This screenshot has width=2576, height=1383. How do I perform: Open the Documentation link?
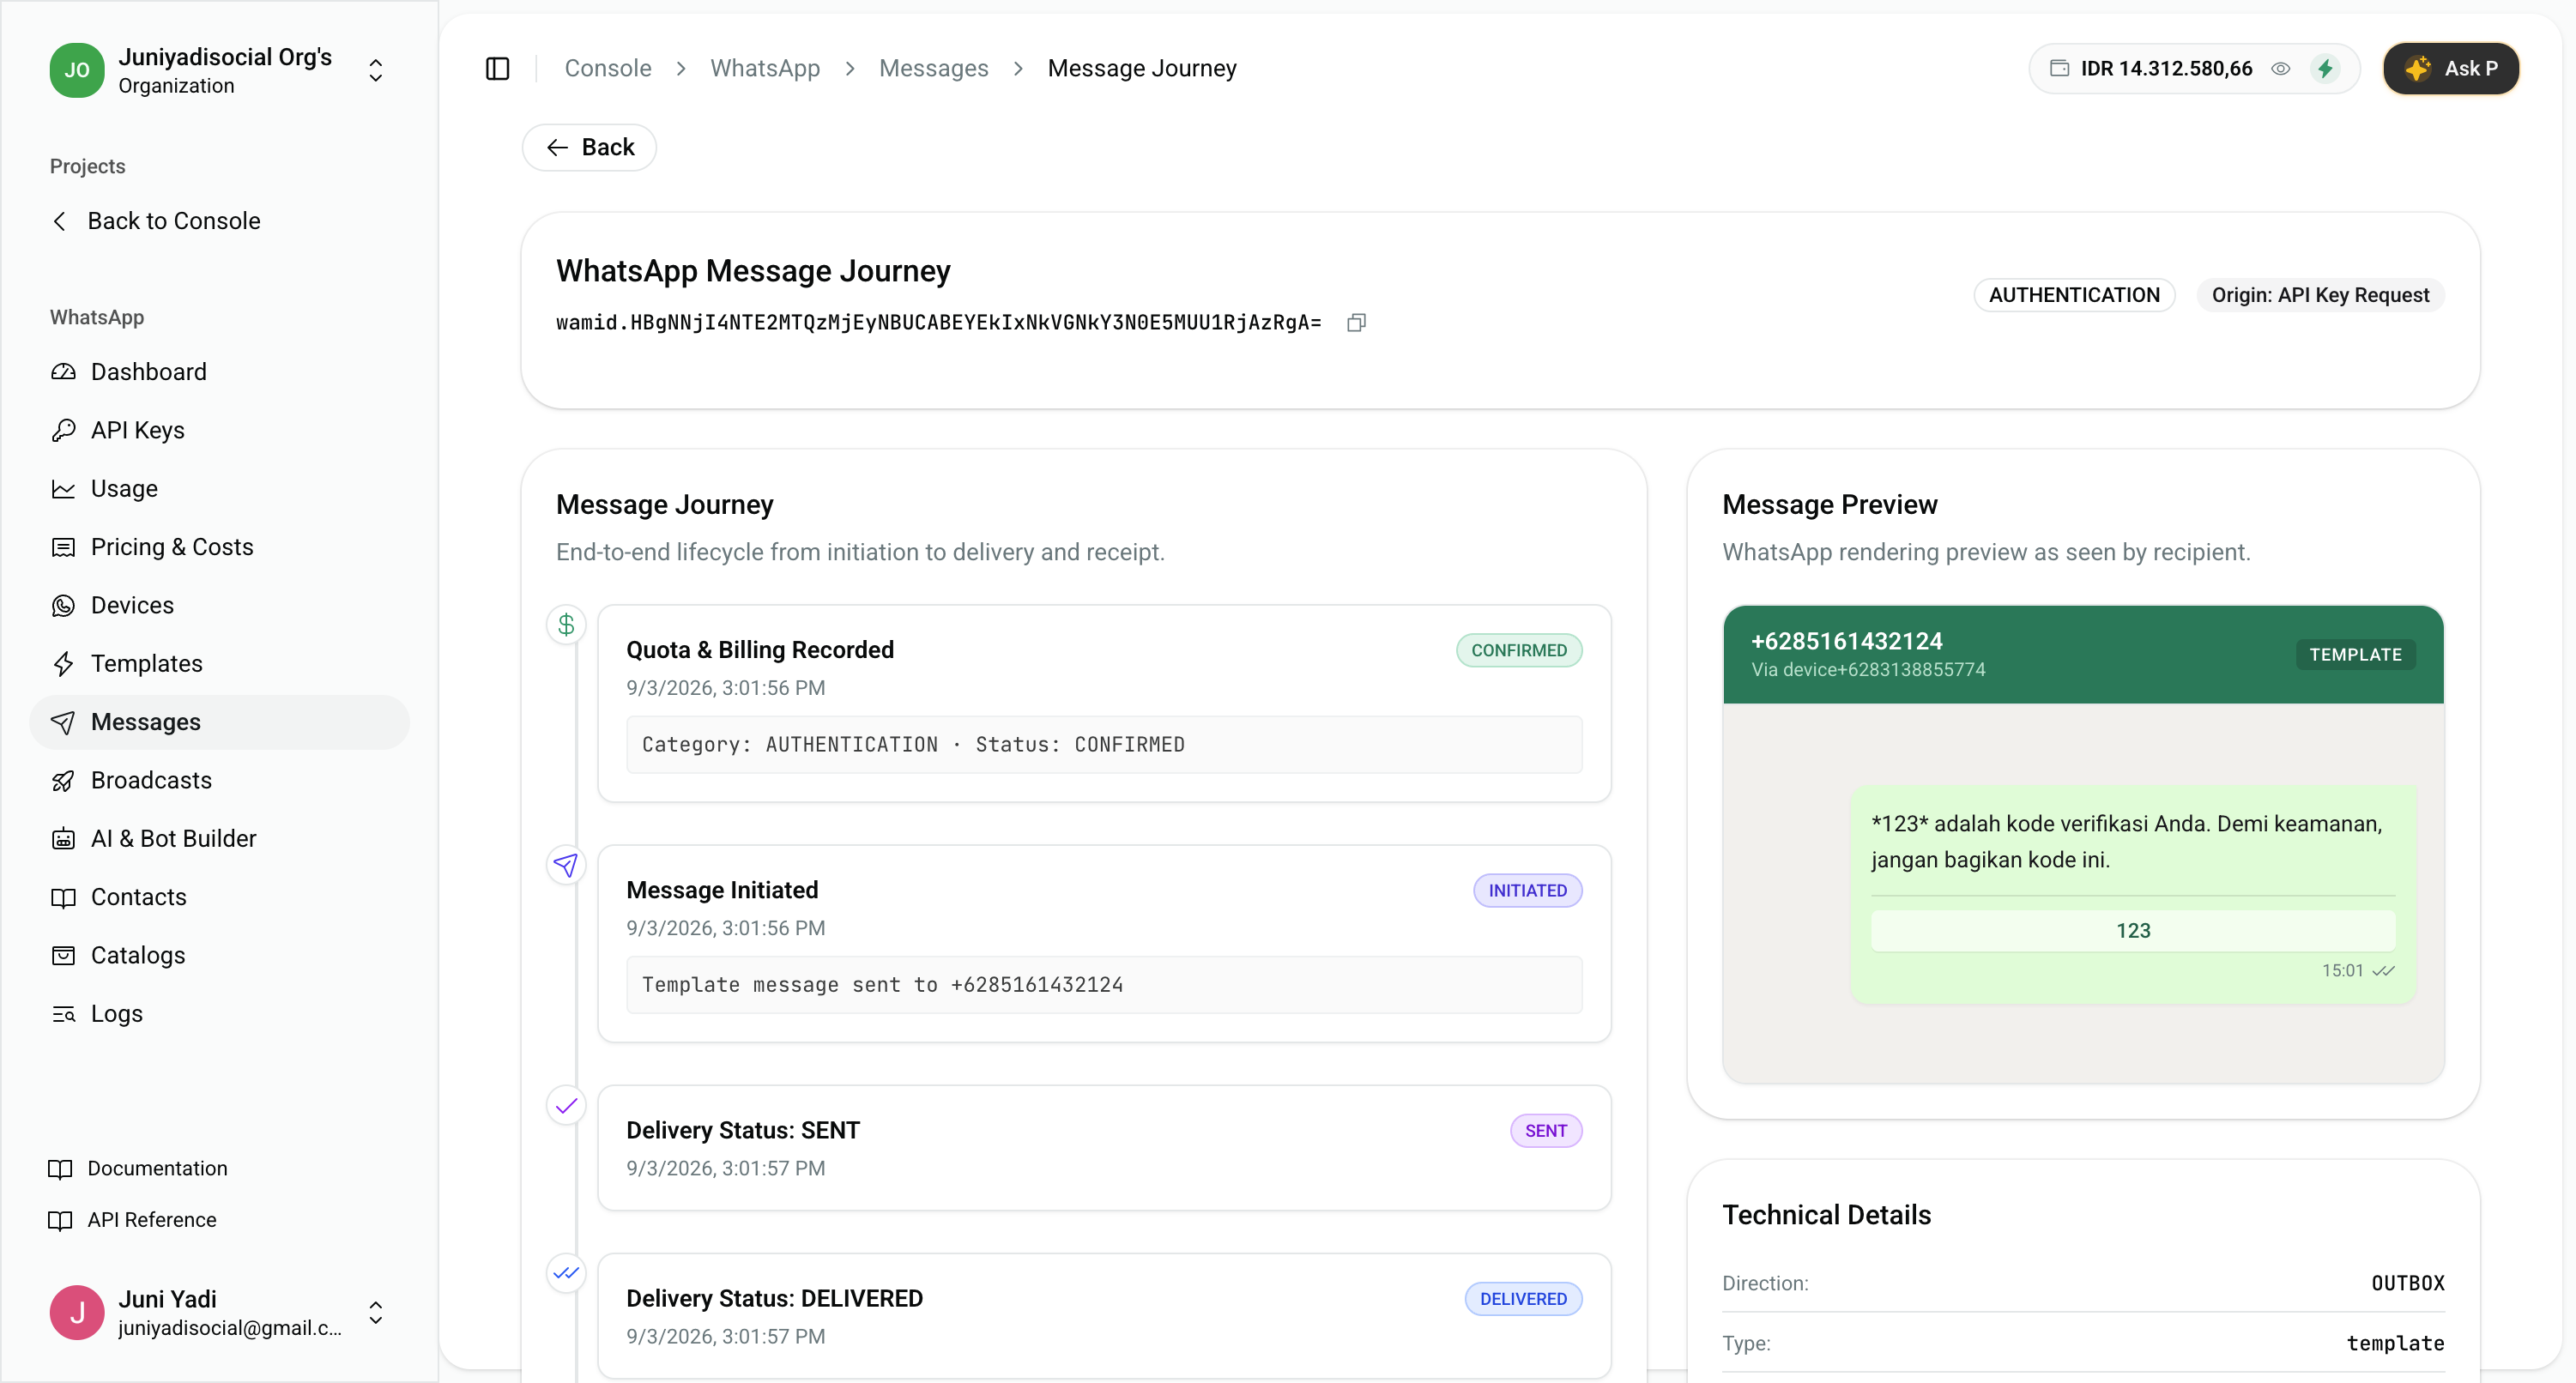138,1168
